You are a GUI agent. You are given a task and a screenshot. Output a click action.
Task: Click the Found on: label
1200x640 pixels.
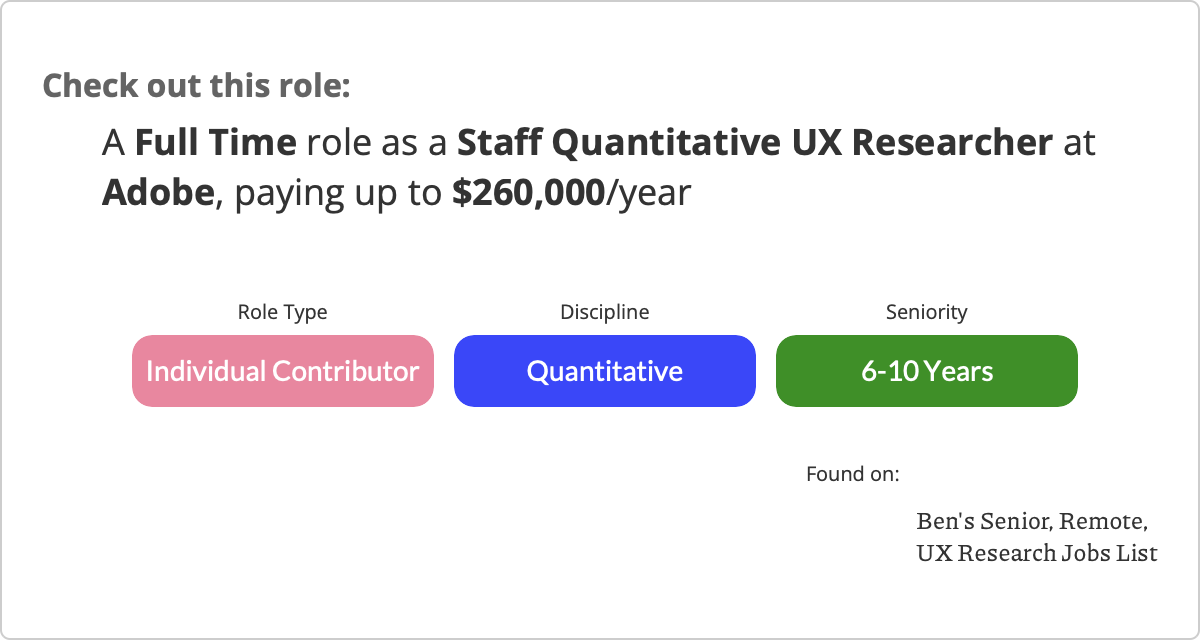853,473
